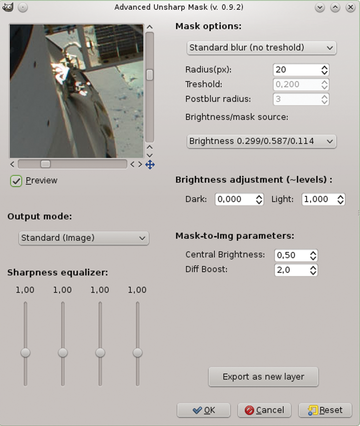Viewport: 360px width, 426px height.
Task: Click the Reset button
Action: tap(325, 410)
